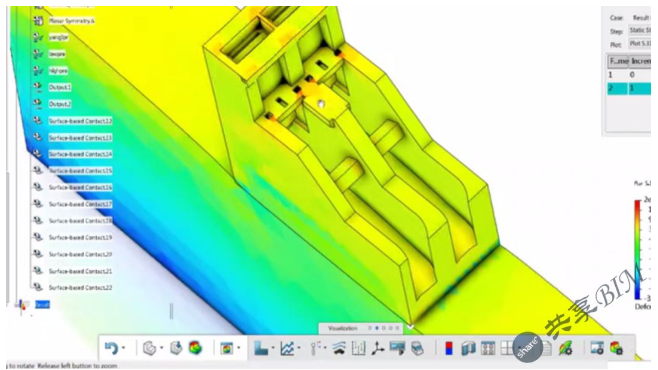Viewport: 658px width, 370px height.
Task: Click the colored model with gear icon
Action: [616, 348]
